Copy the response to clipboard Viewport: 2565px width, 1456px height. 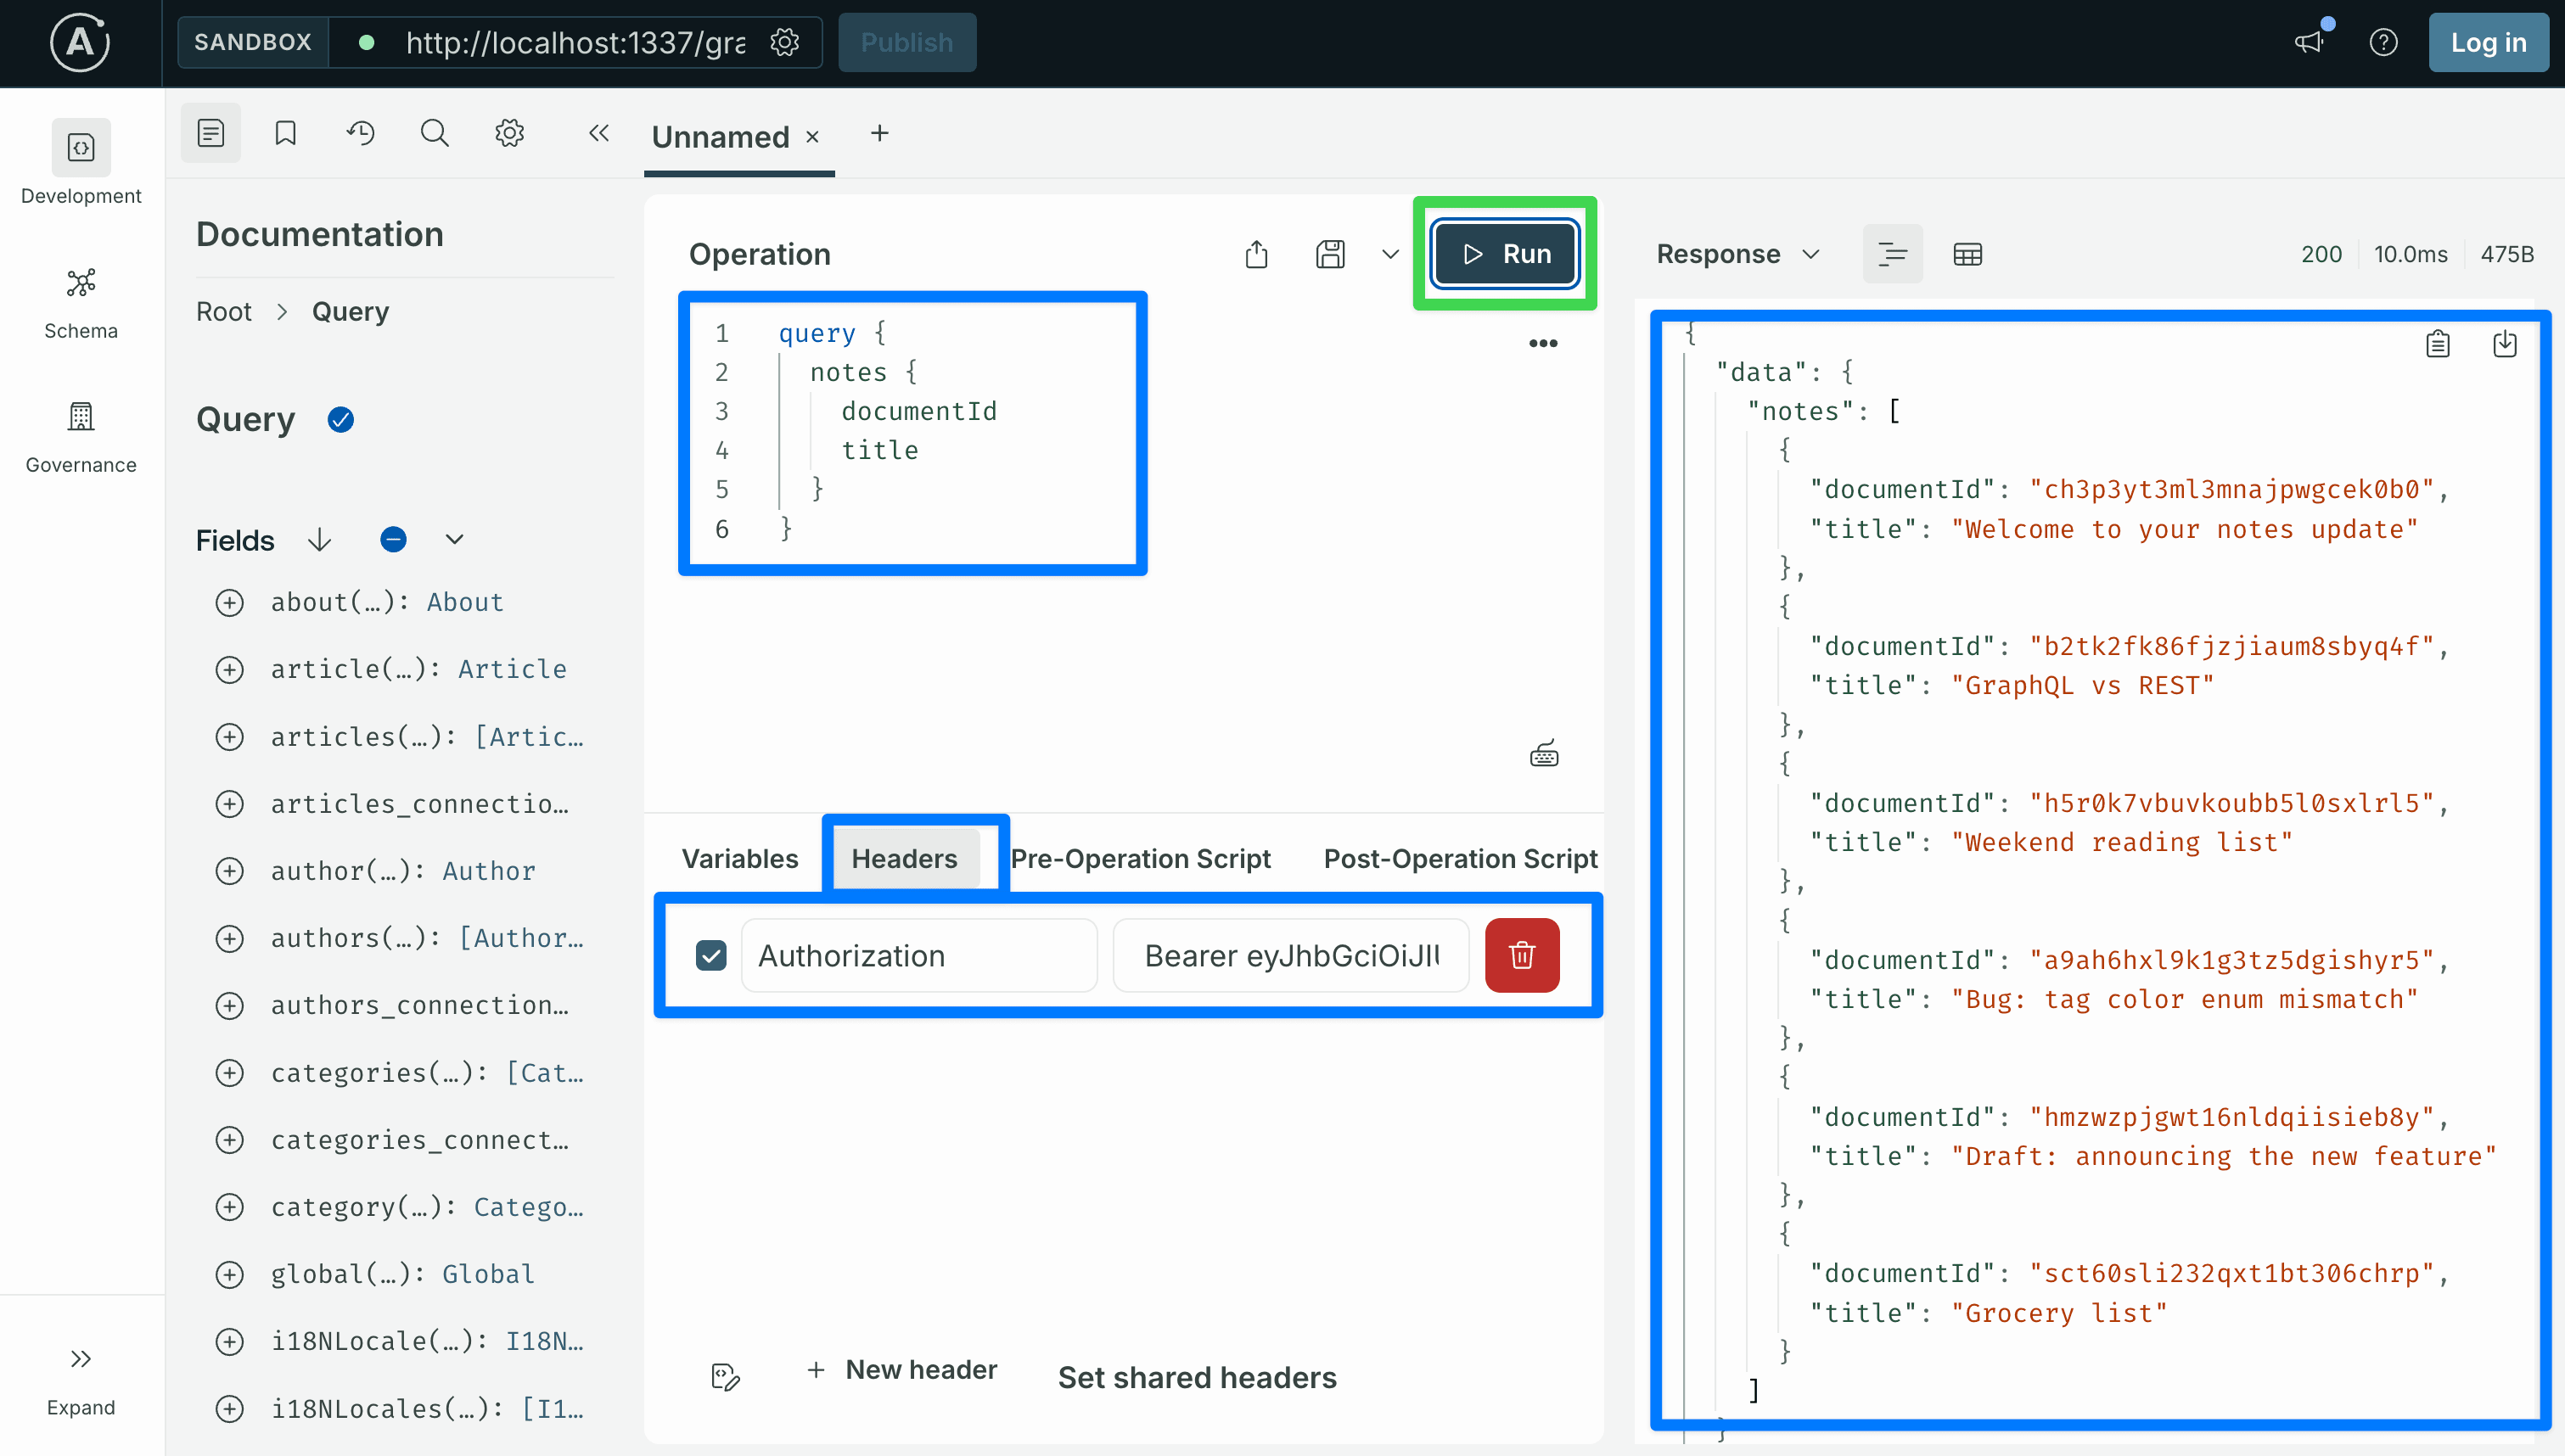click(x=2438, y=344)
